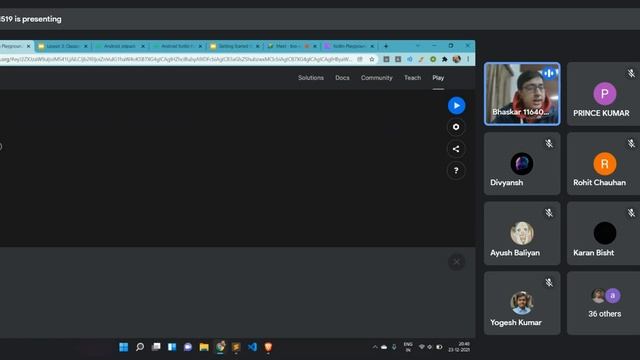Image resolution: width=640 pixels, height=360 pixels.
Task: Switch to the Getting Started browser tab
Action: (234, 46)
